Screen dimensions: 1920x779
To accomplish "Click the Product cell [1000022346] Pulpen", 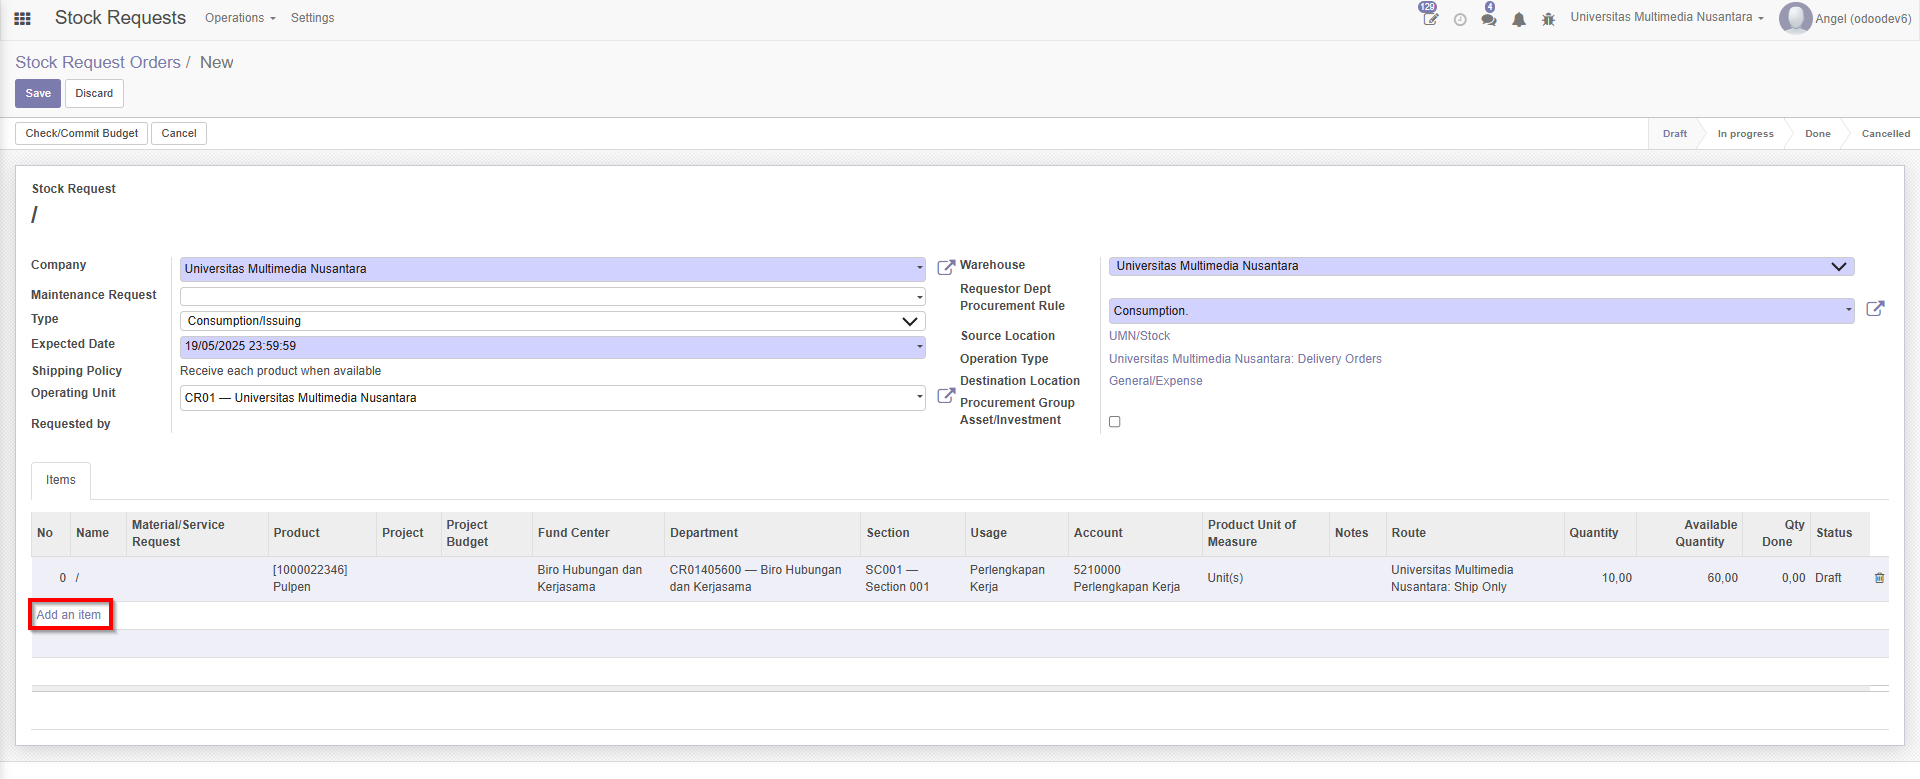I will (321, 578).
